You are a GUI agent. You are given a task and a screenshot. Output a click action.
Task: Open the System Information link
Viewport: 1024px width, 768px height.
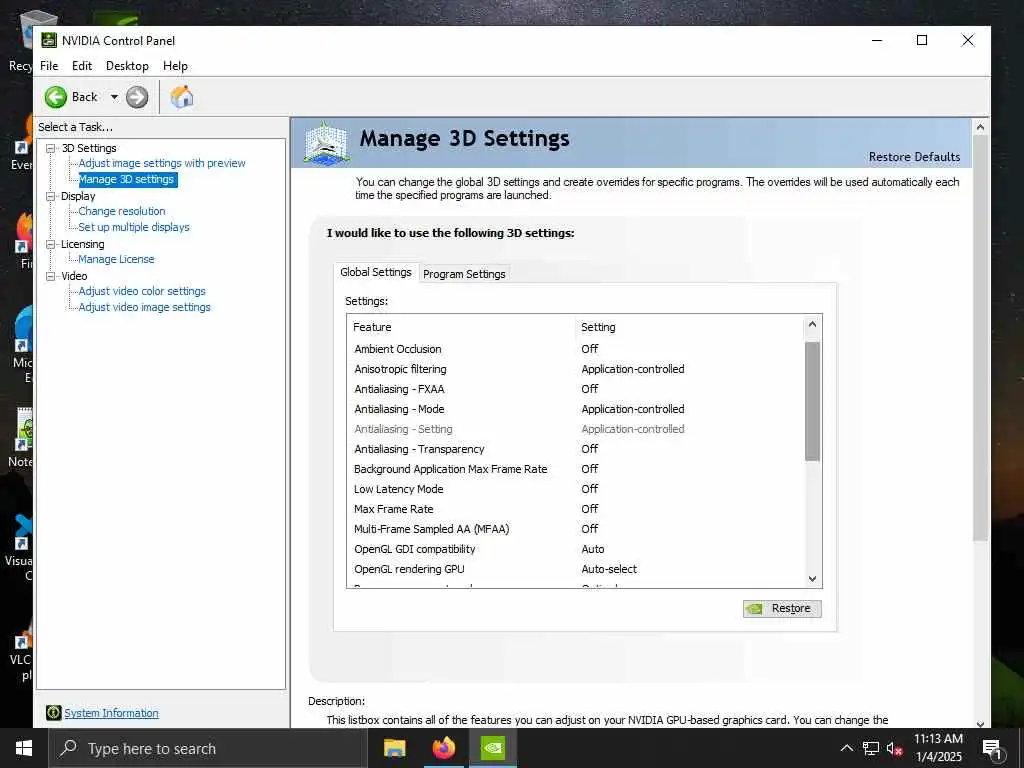(x=111, y=713)
